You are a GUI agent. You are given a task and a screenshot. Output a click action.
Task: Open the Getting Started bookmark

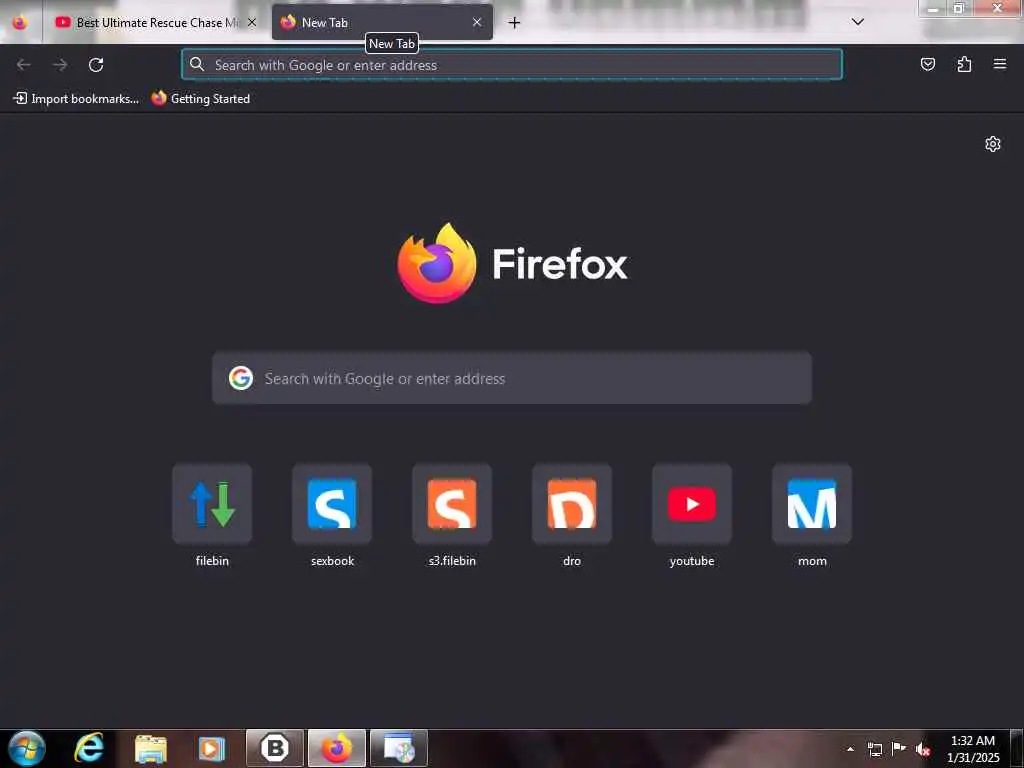click(x=200, y=99)
